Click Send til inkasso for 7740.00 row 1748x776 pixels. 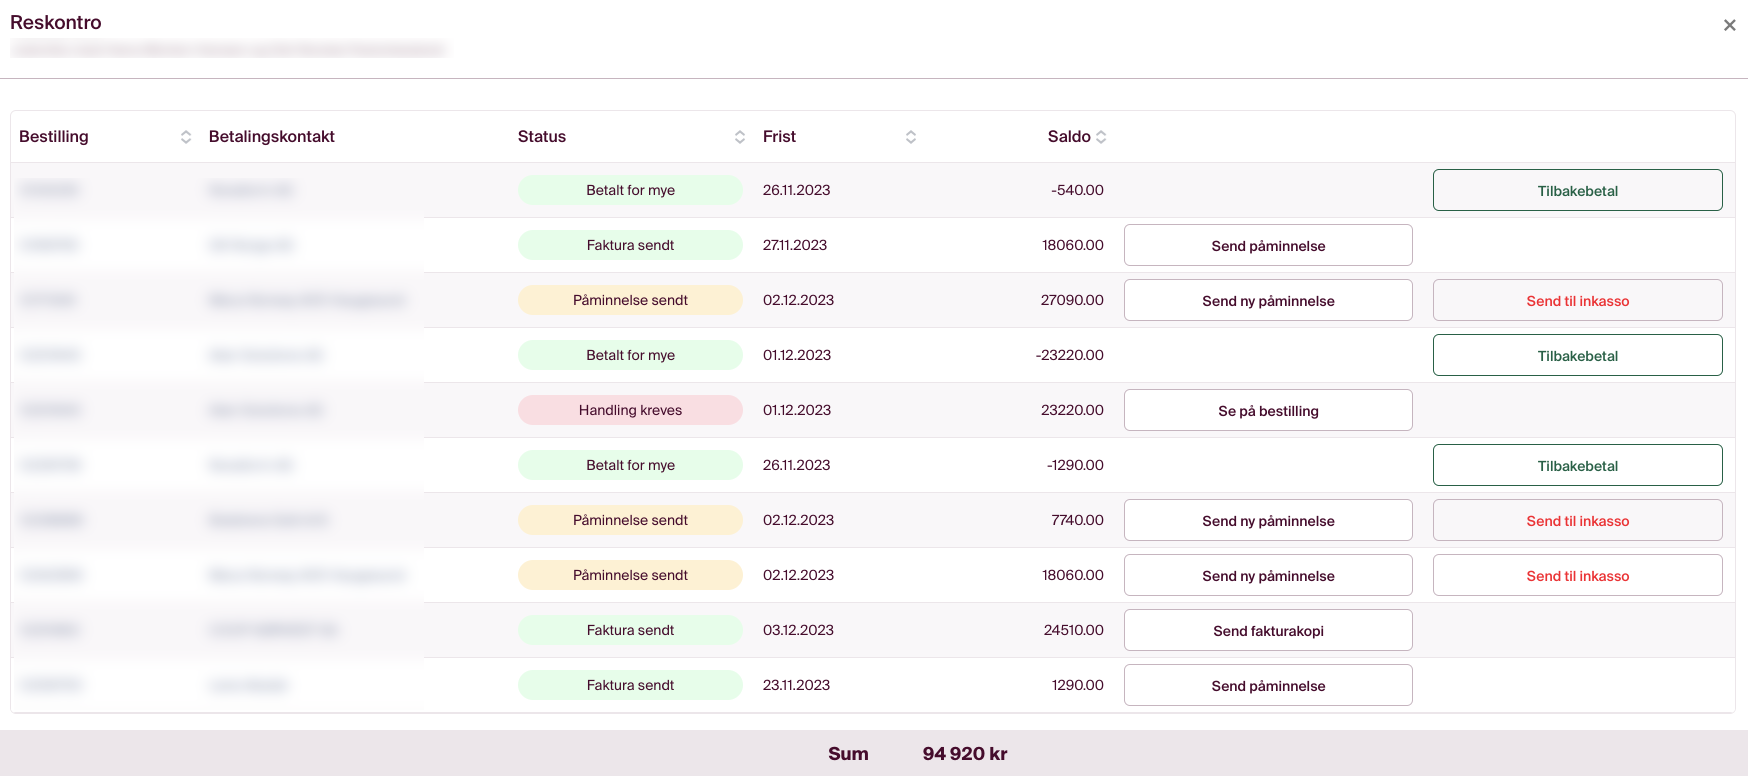tap(1577, 520)
